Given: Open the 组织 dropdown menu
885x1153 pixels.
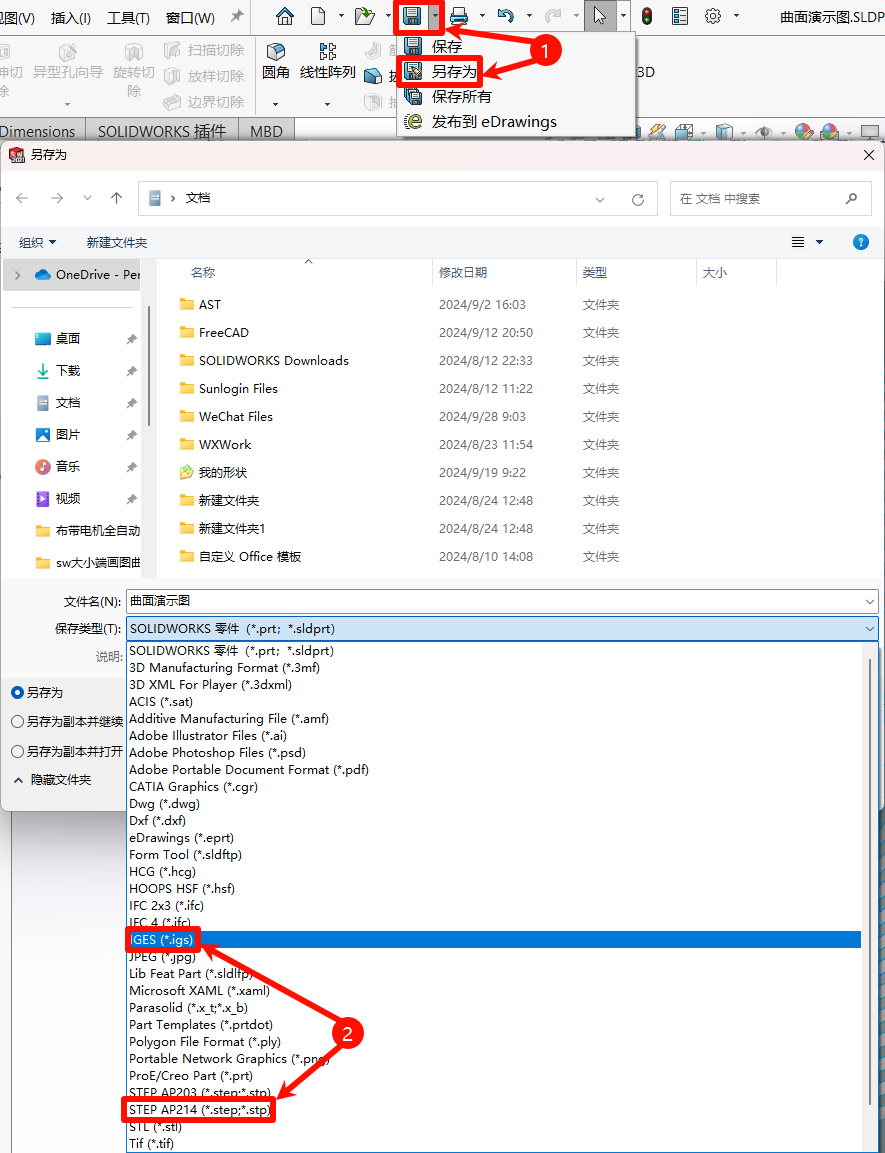Looking at the screenshot, I should coord(37,242).
